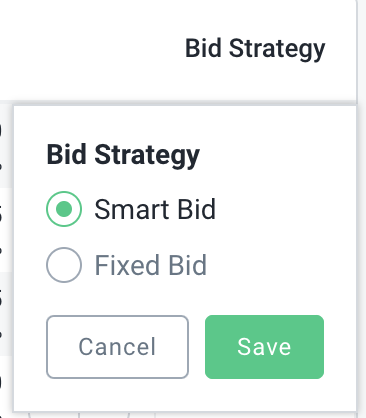Click the Smart Bid label text
Viewport: 366px width, 418px height.
pyautogui.click(x=155, y=209)
